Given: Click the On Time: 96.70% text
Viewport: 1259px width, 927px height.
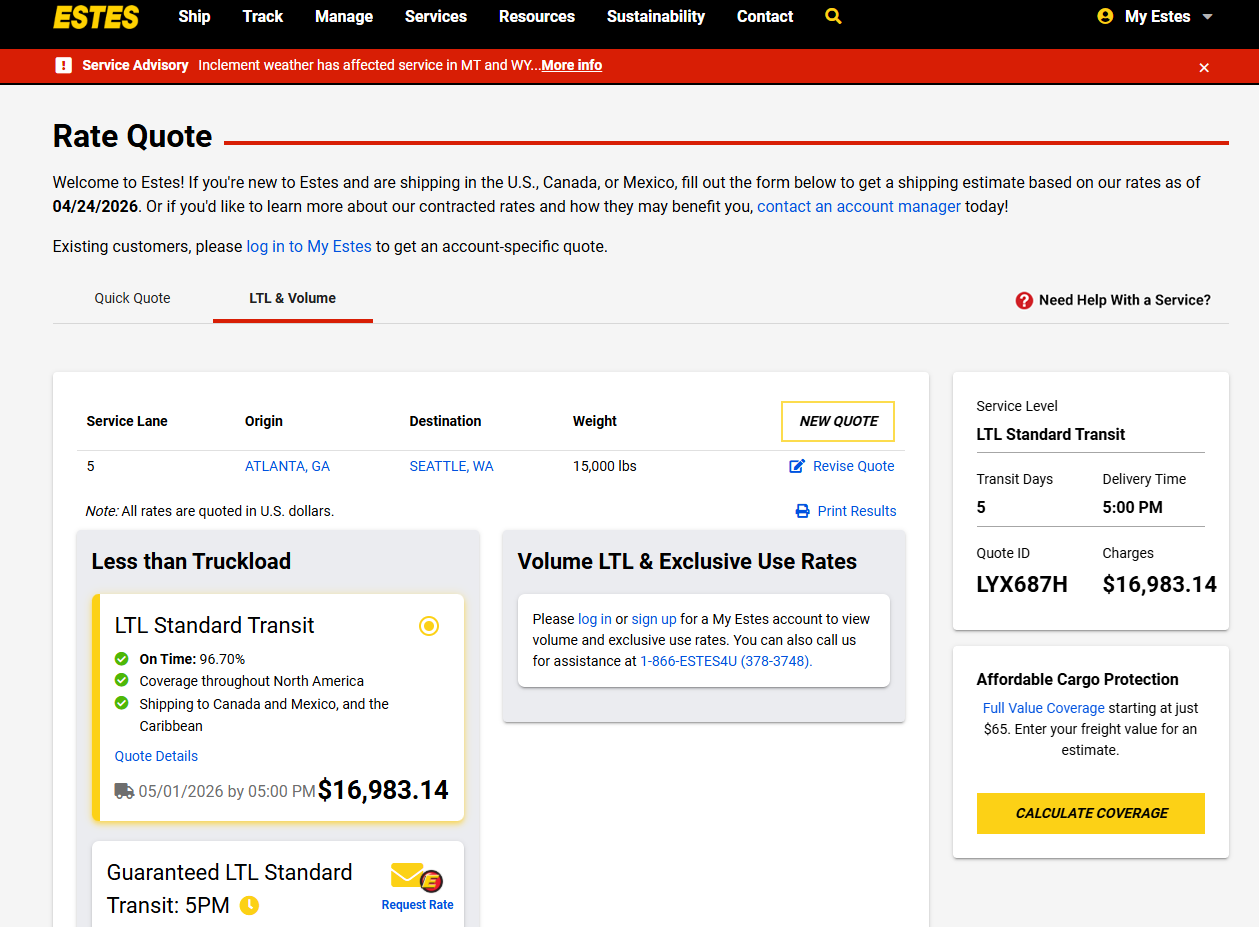Looking at the screenshot, I should tap(192, 659).
